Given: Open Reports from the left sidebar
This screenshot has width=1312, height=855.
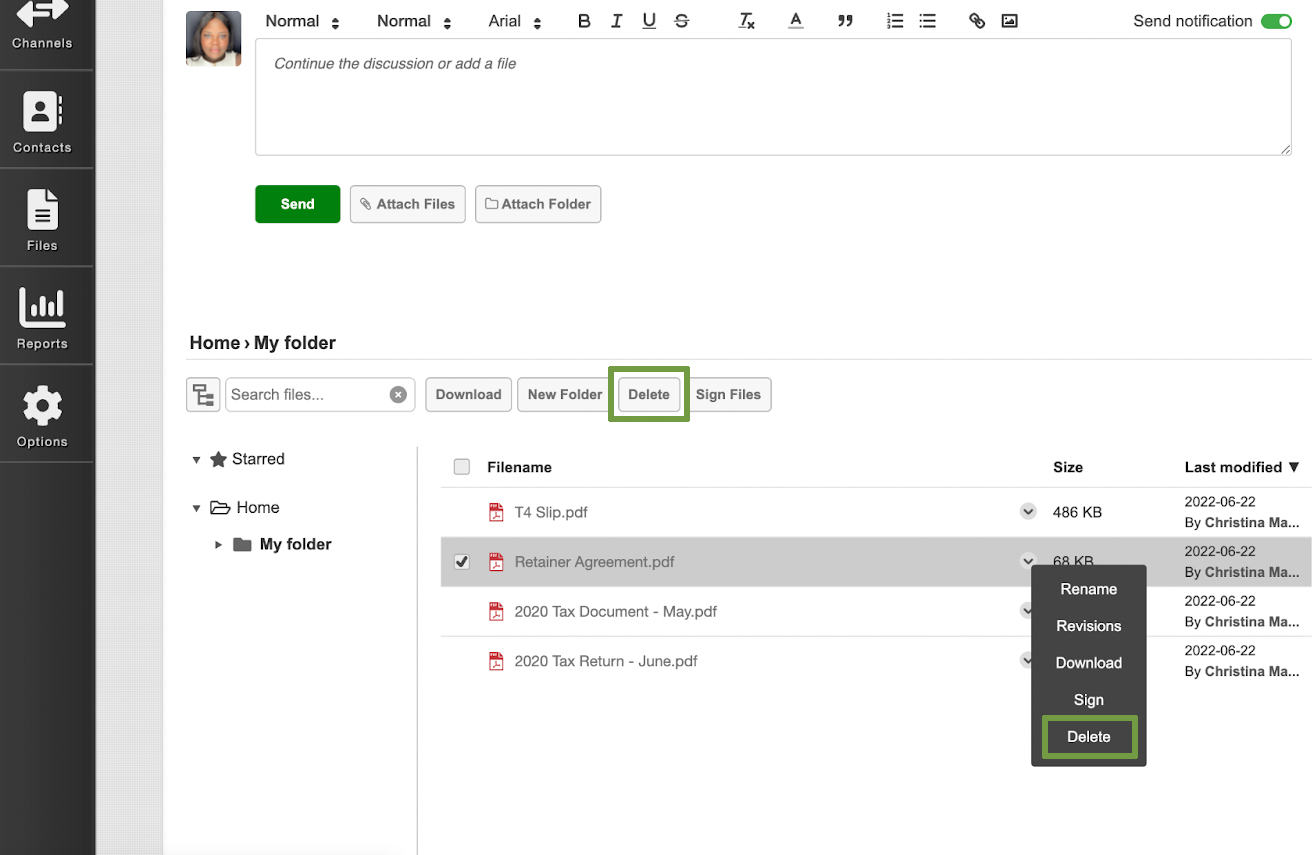Looking at the screenshot, I should [42, 317].
